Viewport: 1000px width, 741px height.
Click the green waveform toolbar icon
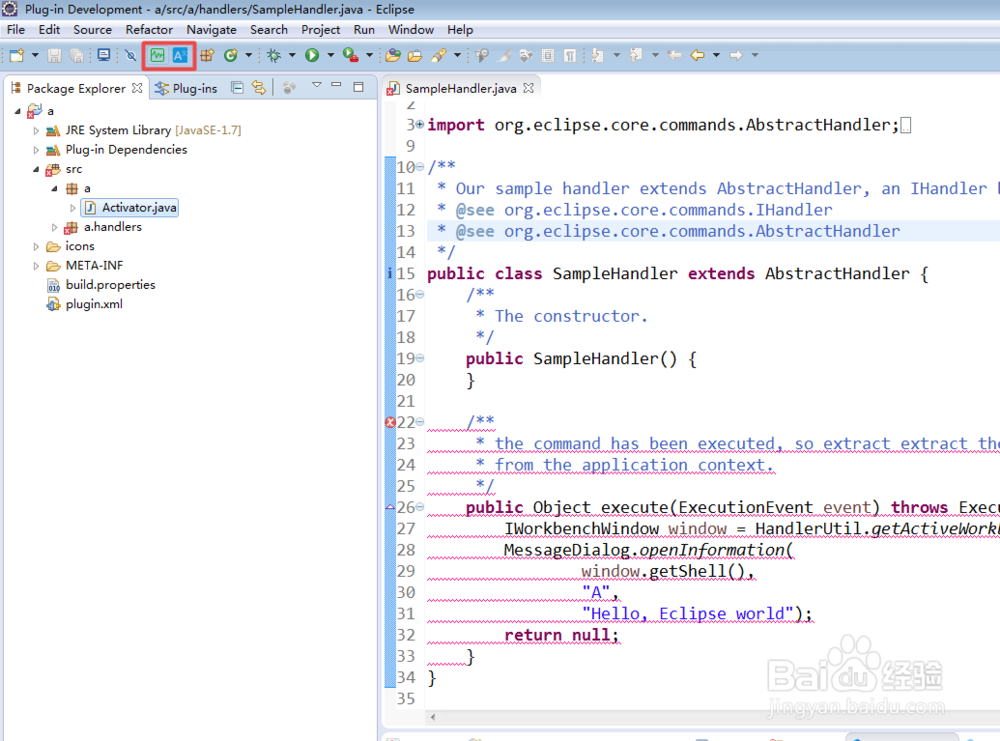tap(158, 55)
